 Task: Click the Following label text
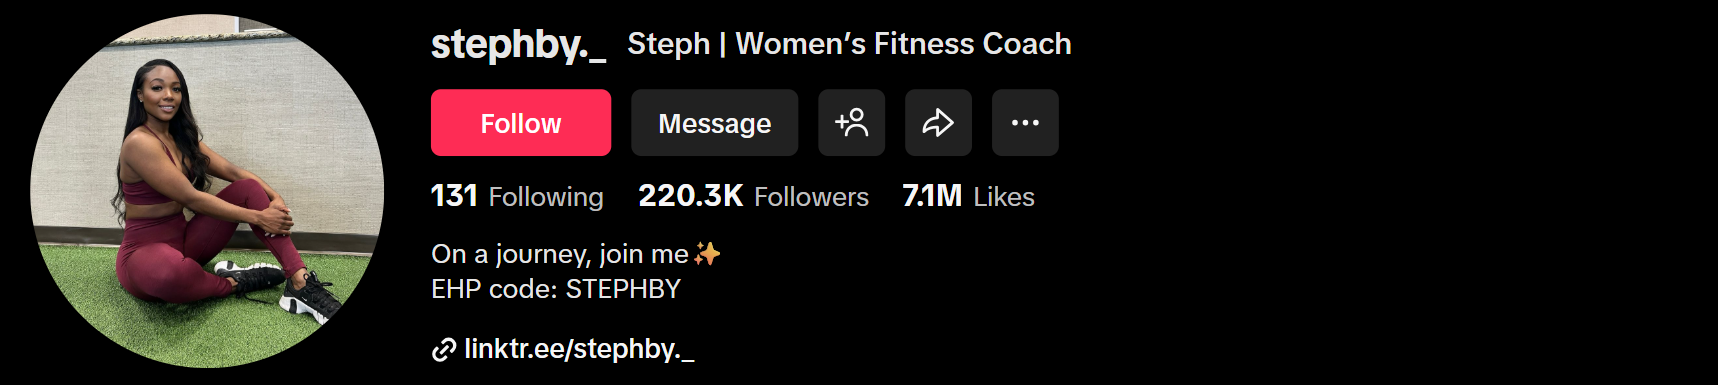[546, 197]
